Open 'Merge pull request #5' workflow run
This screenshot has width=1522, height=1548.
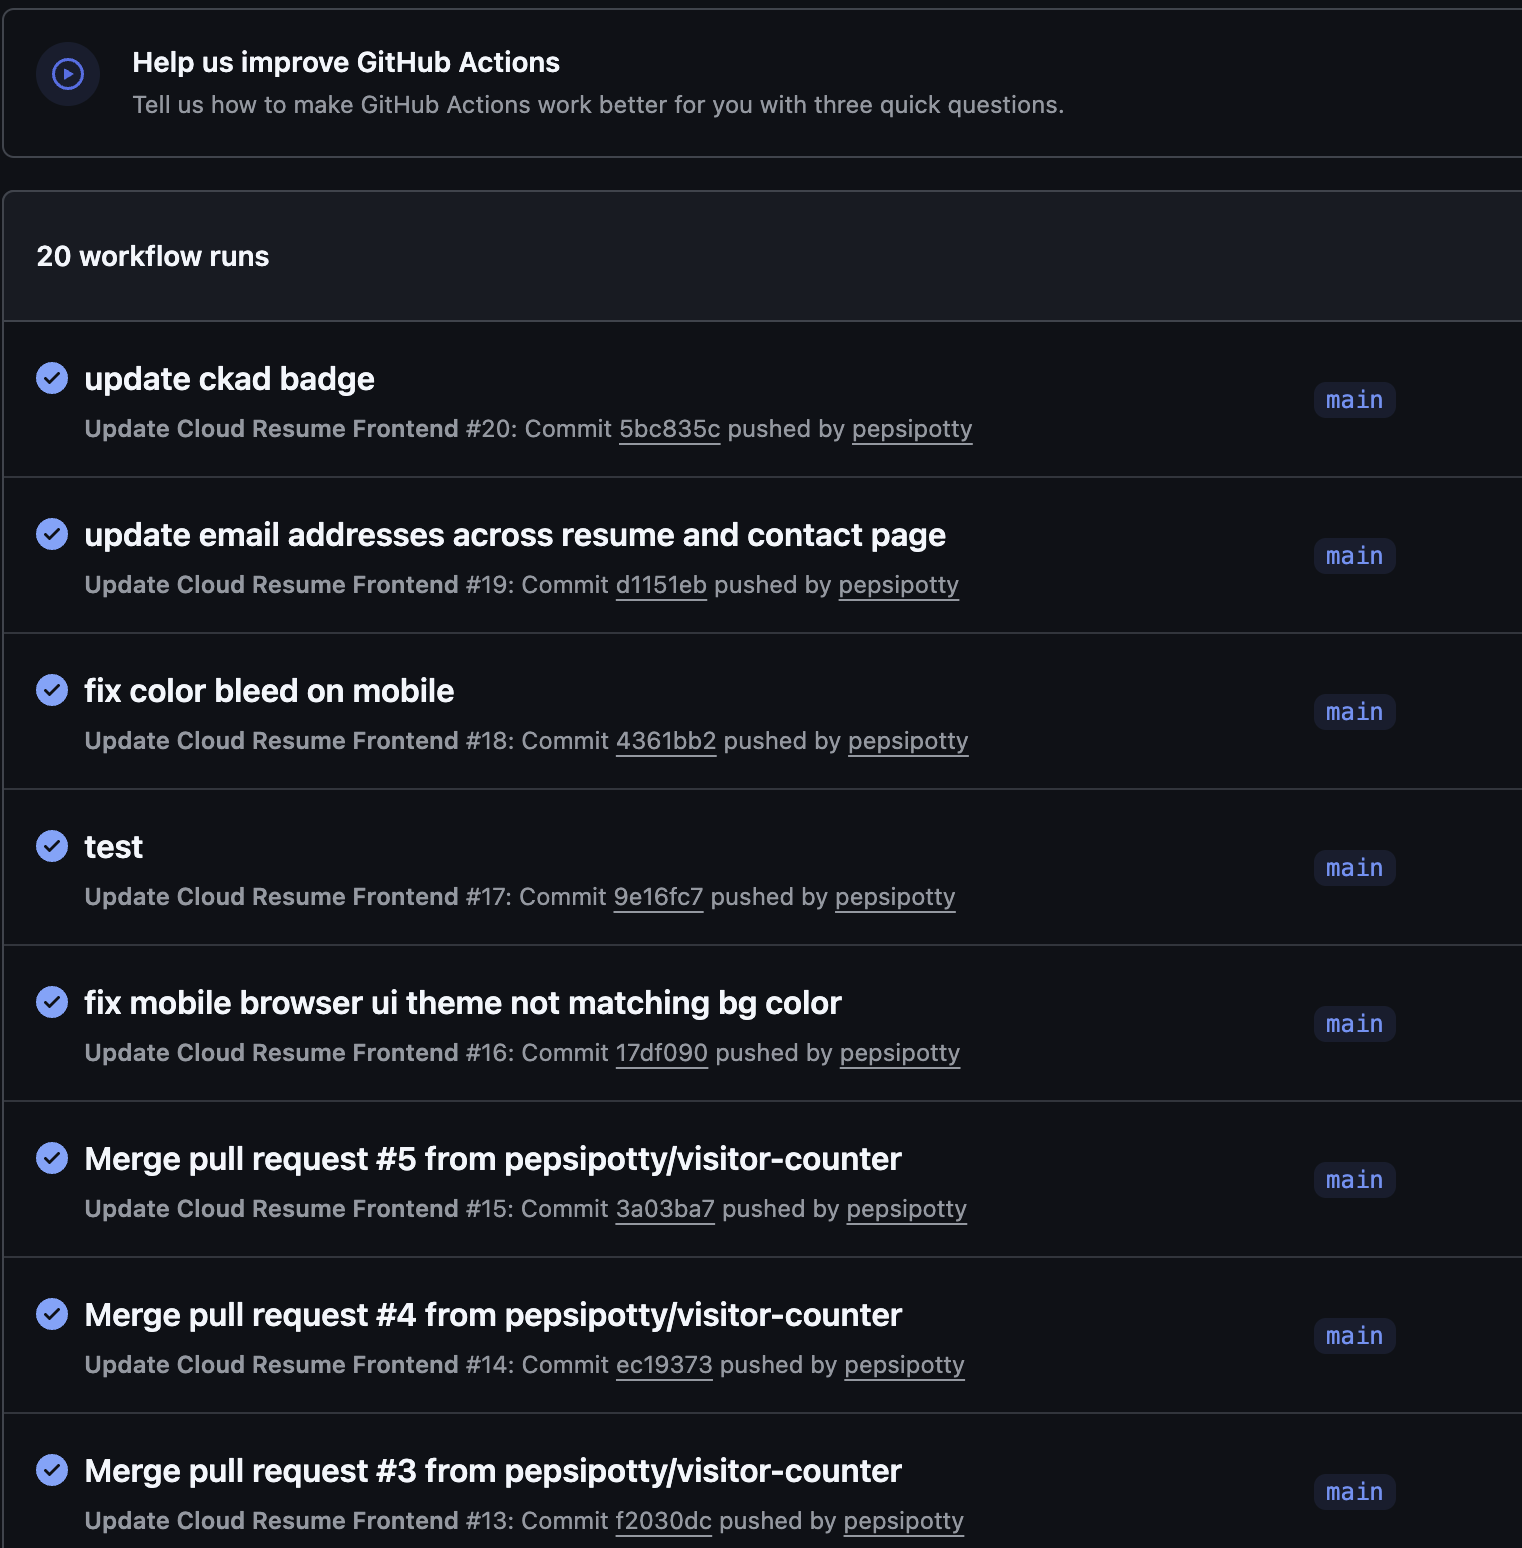[493, 1159]
